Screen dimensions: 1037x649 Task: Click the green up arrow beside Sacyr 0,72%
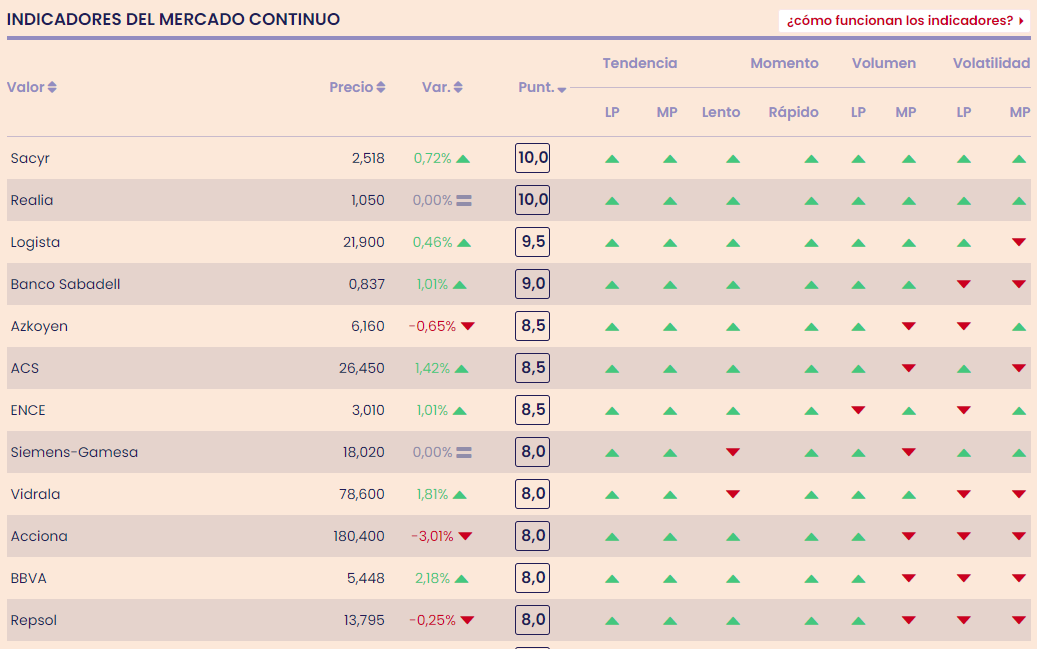pos(463,159)
